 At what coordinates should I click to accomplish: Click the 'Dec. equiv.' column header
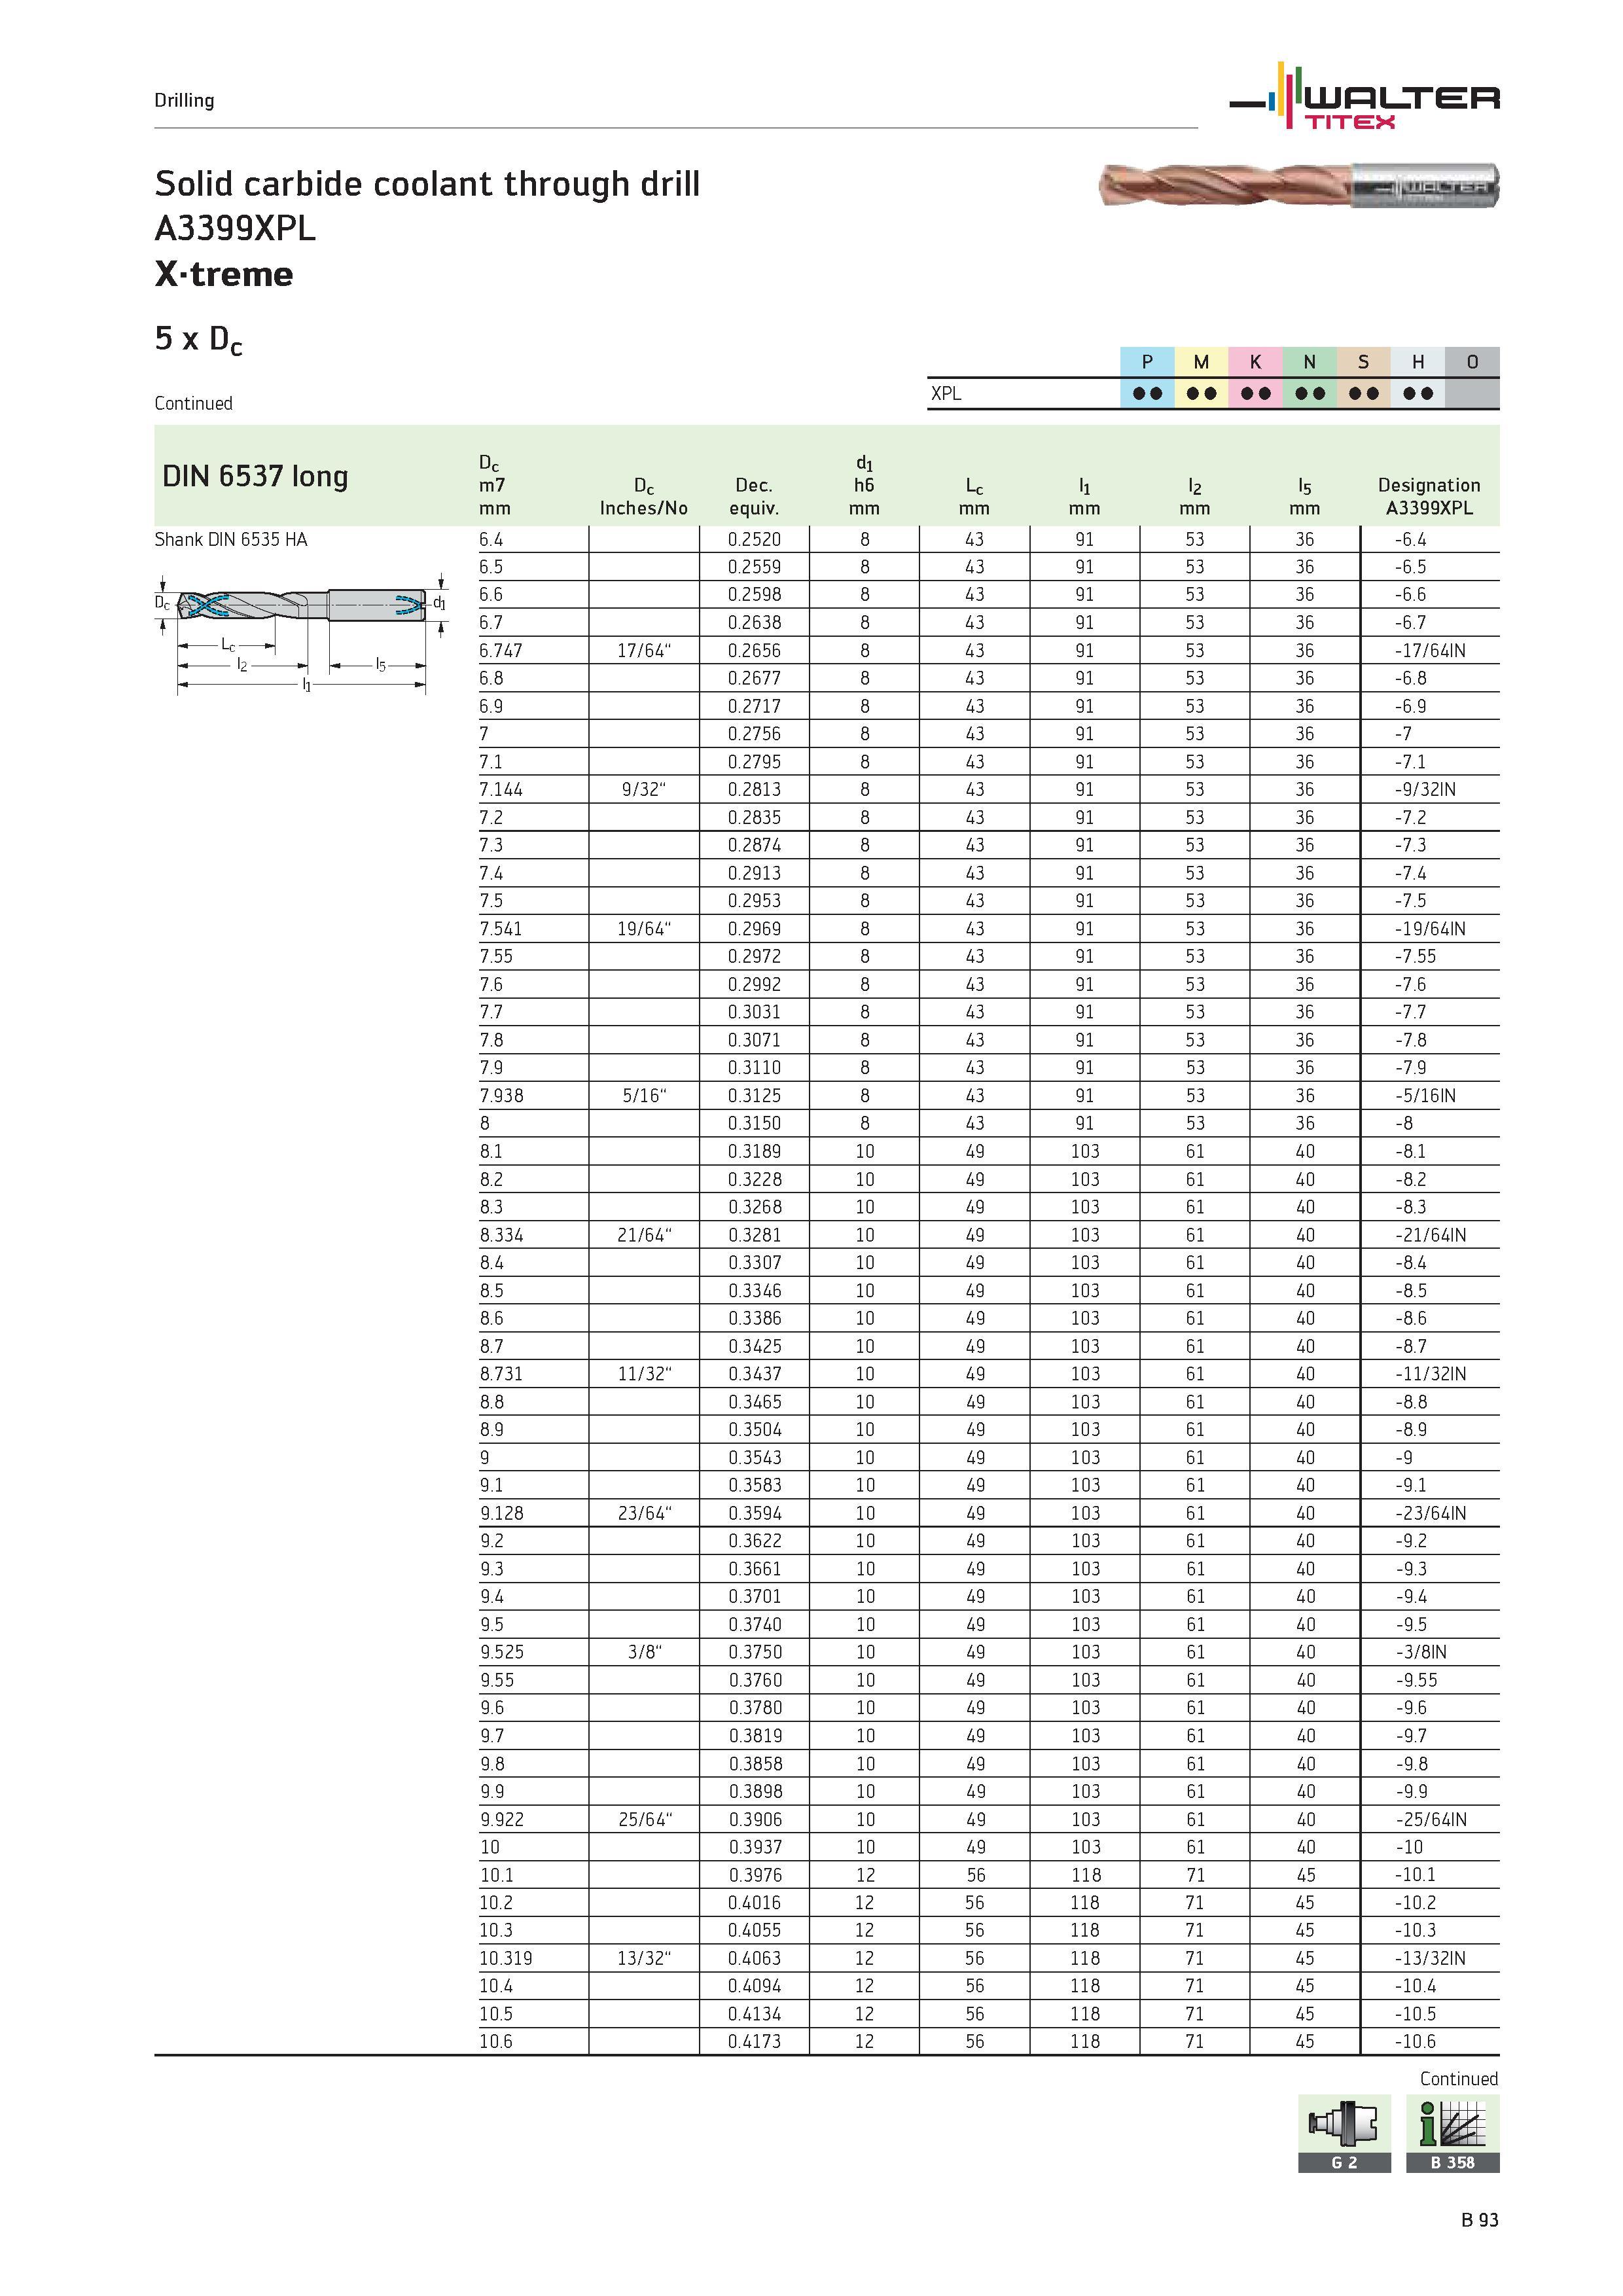(x=754, y=496)
